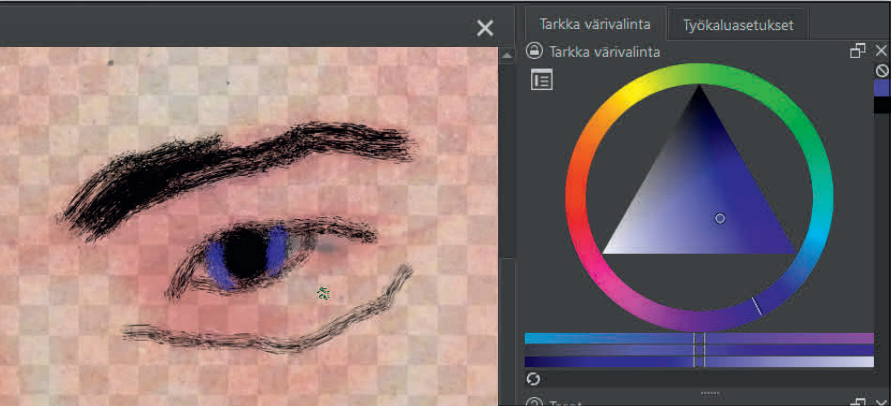Image resolution: width=891 pixels, height=406 pixels.
Task: Adjust the bottom lightness slider bar
Action: (699, 362)
